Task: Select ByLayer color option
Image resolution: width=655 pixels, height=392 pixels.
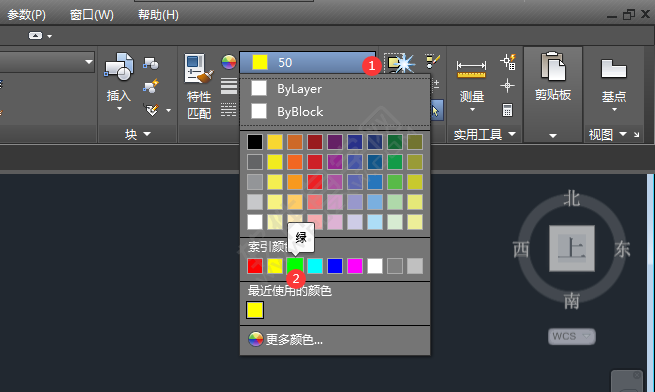Action: pyautogui.click(x=335, y=89)
